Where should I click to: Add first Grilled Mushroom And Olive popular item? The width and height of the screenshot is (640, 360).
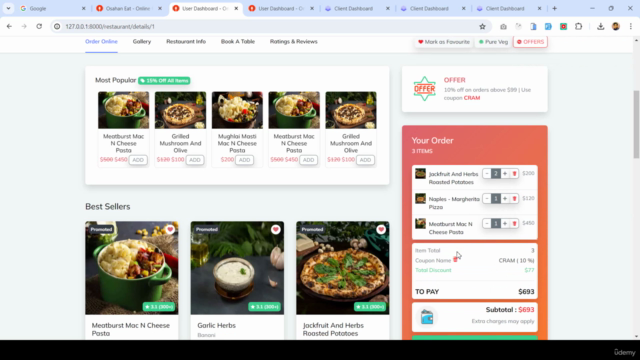click(195, 160)
